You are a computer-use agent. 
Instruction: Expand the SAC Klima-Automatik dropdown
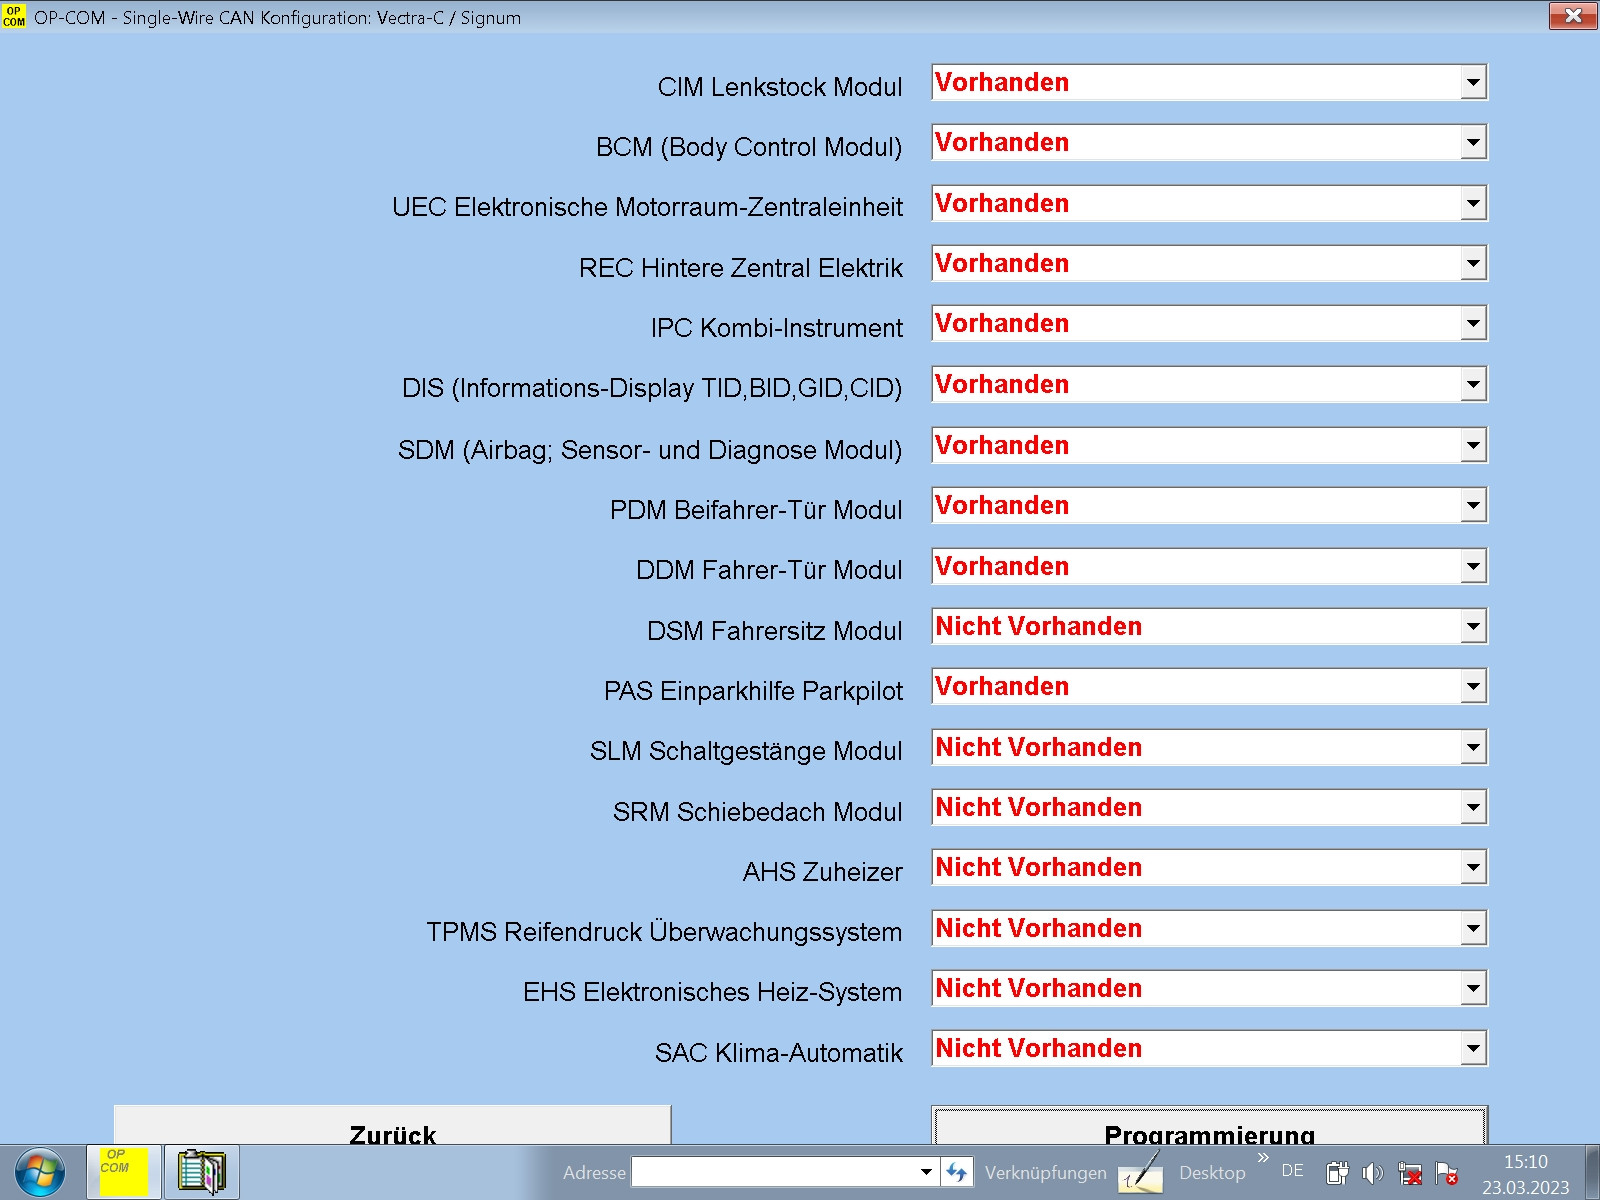click(1473, 1049)
